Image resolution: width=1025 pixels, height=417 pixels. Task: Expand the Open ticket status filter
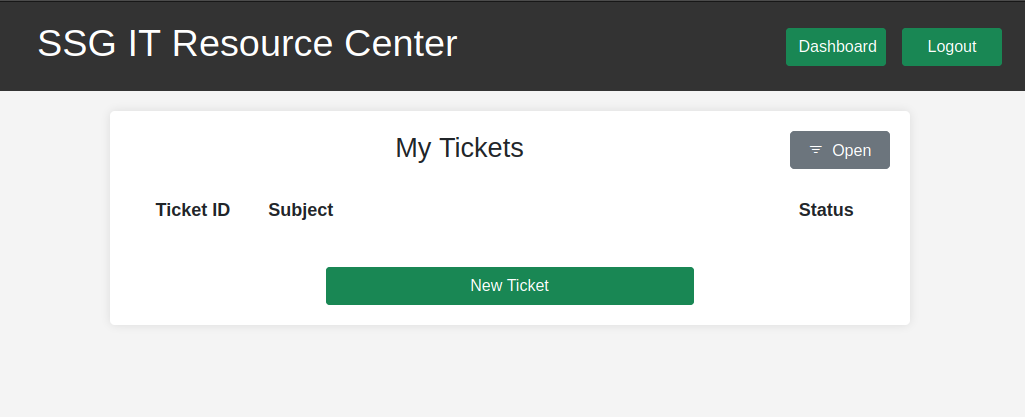[840, 150]
